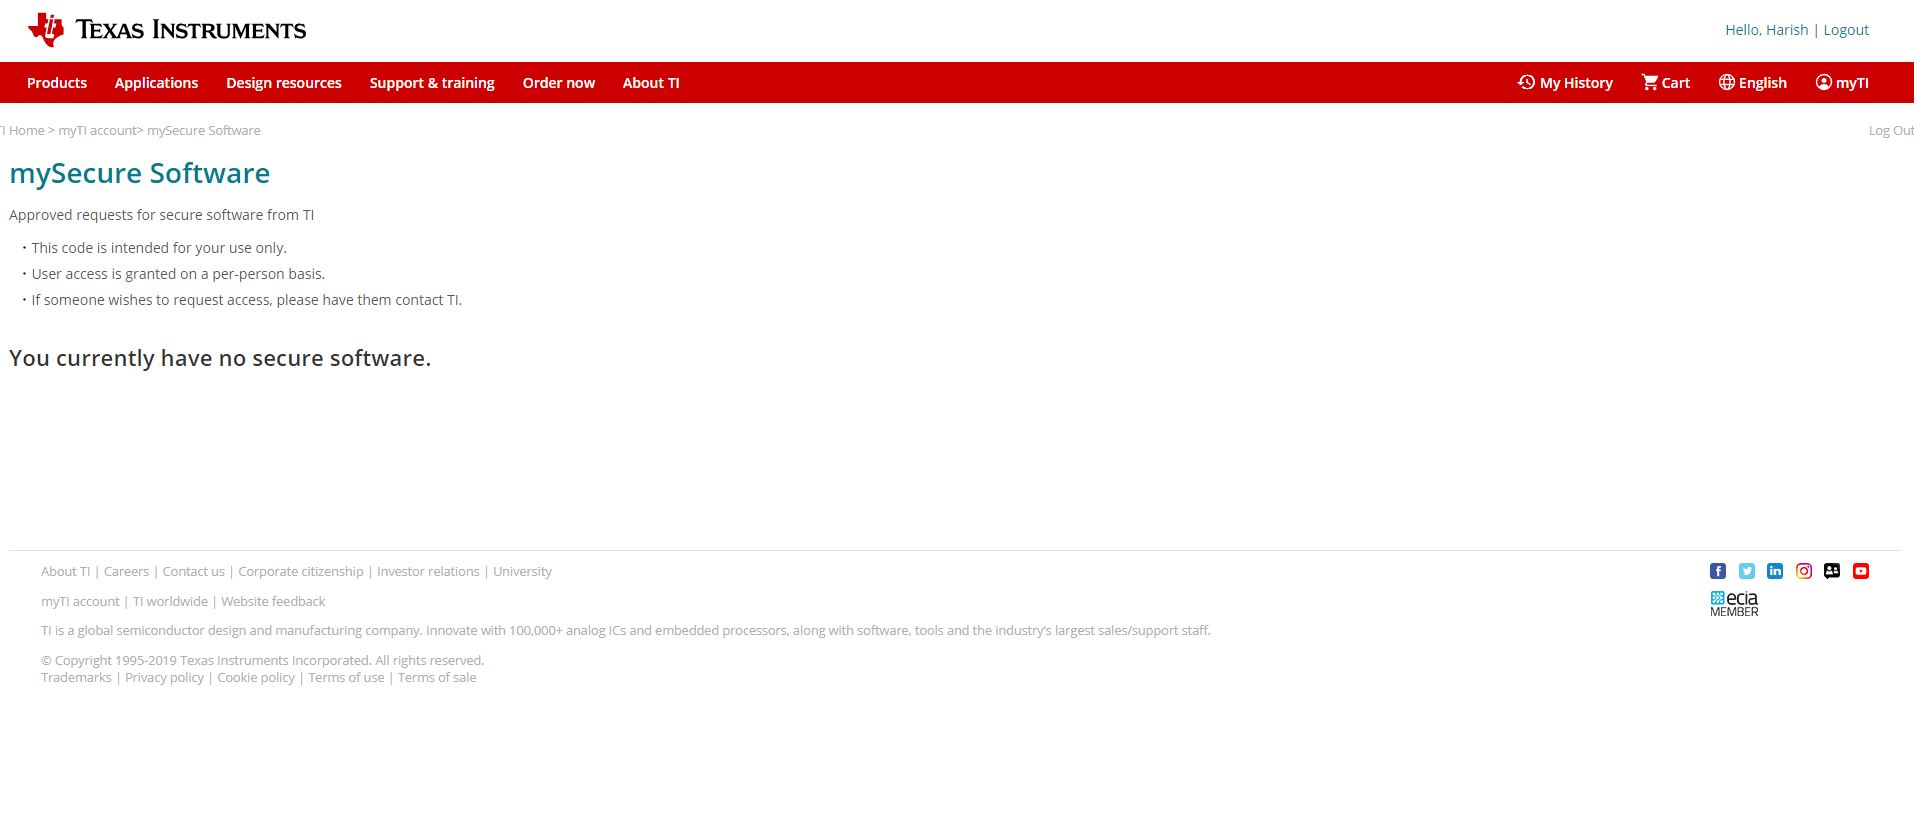Image resolution: width=1914 pixels, height=827 pixels.
Task: Click the Log Out link below navbar
Action: (1891, 131)
